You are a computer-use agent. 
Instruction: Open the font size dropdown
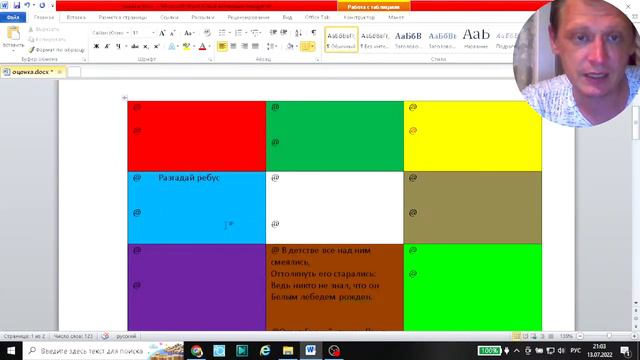click(x=153, y=33)
